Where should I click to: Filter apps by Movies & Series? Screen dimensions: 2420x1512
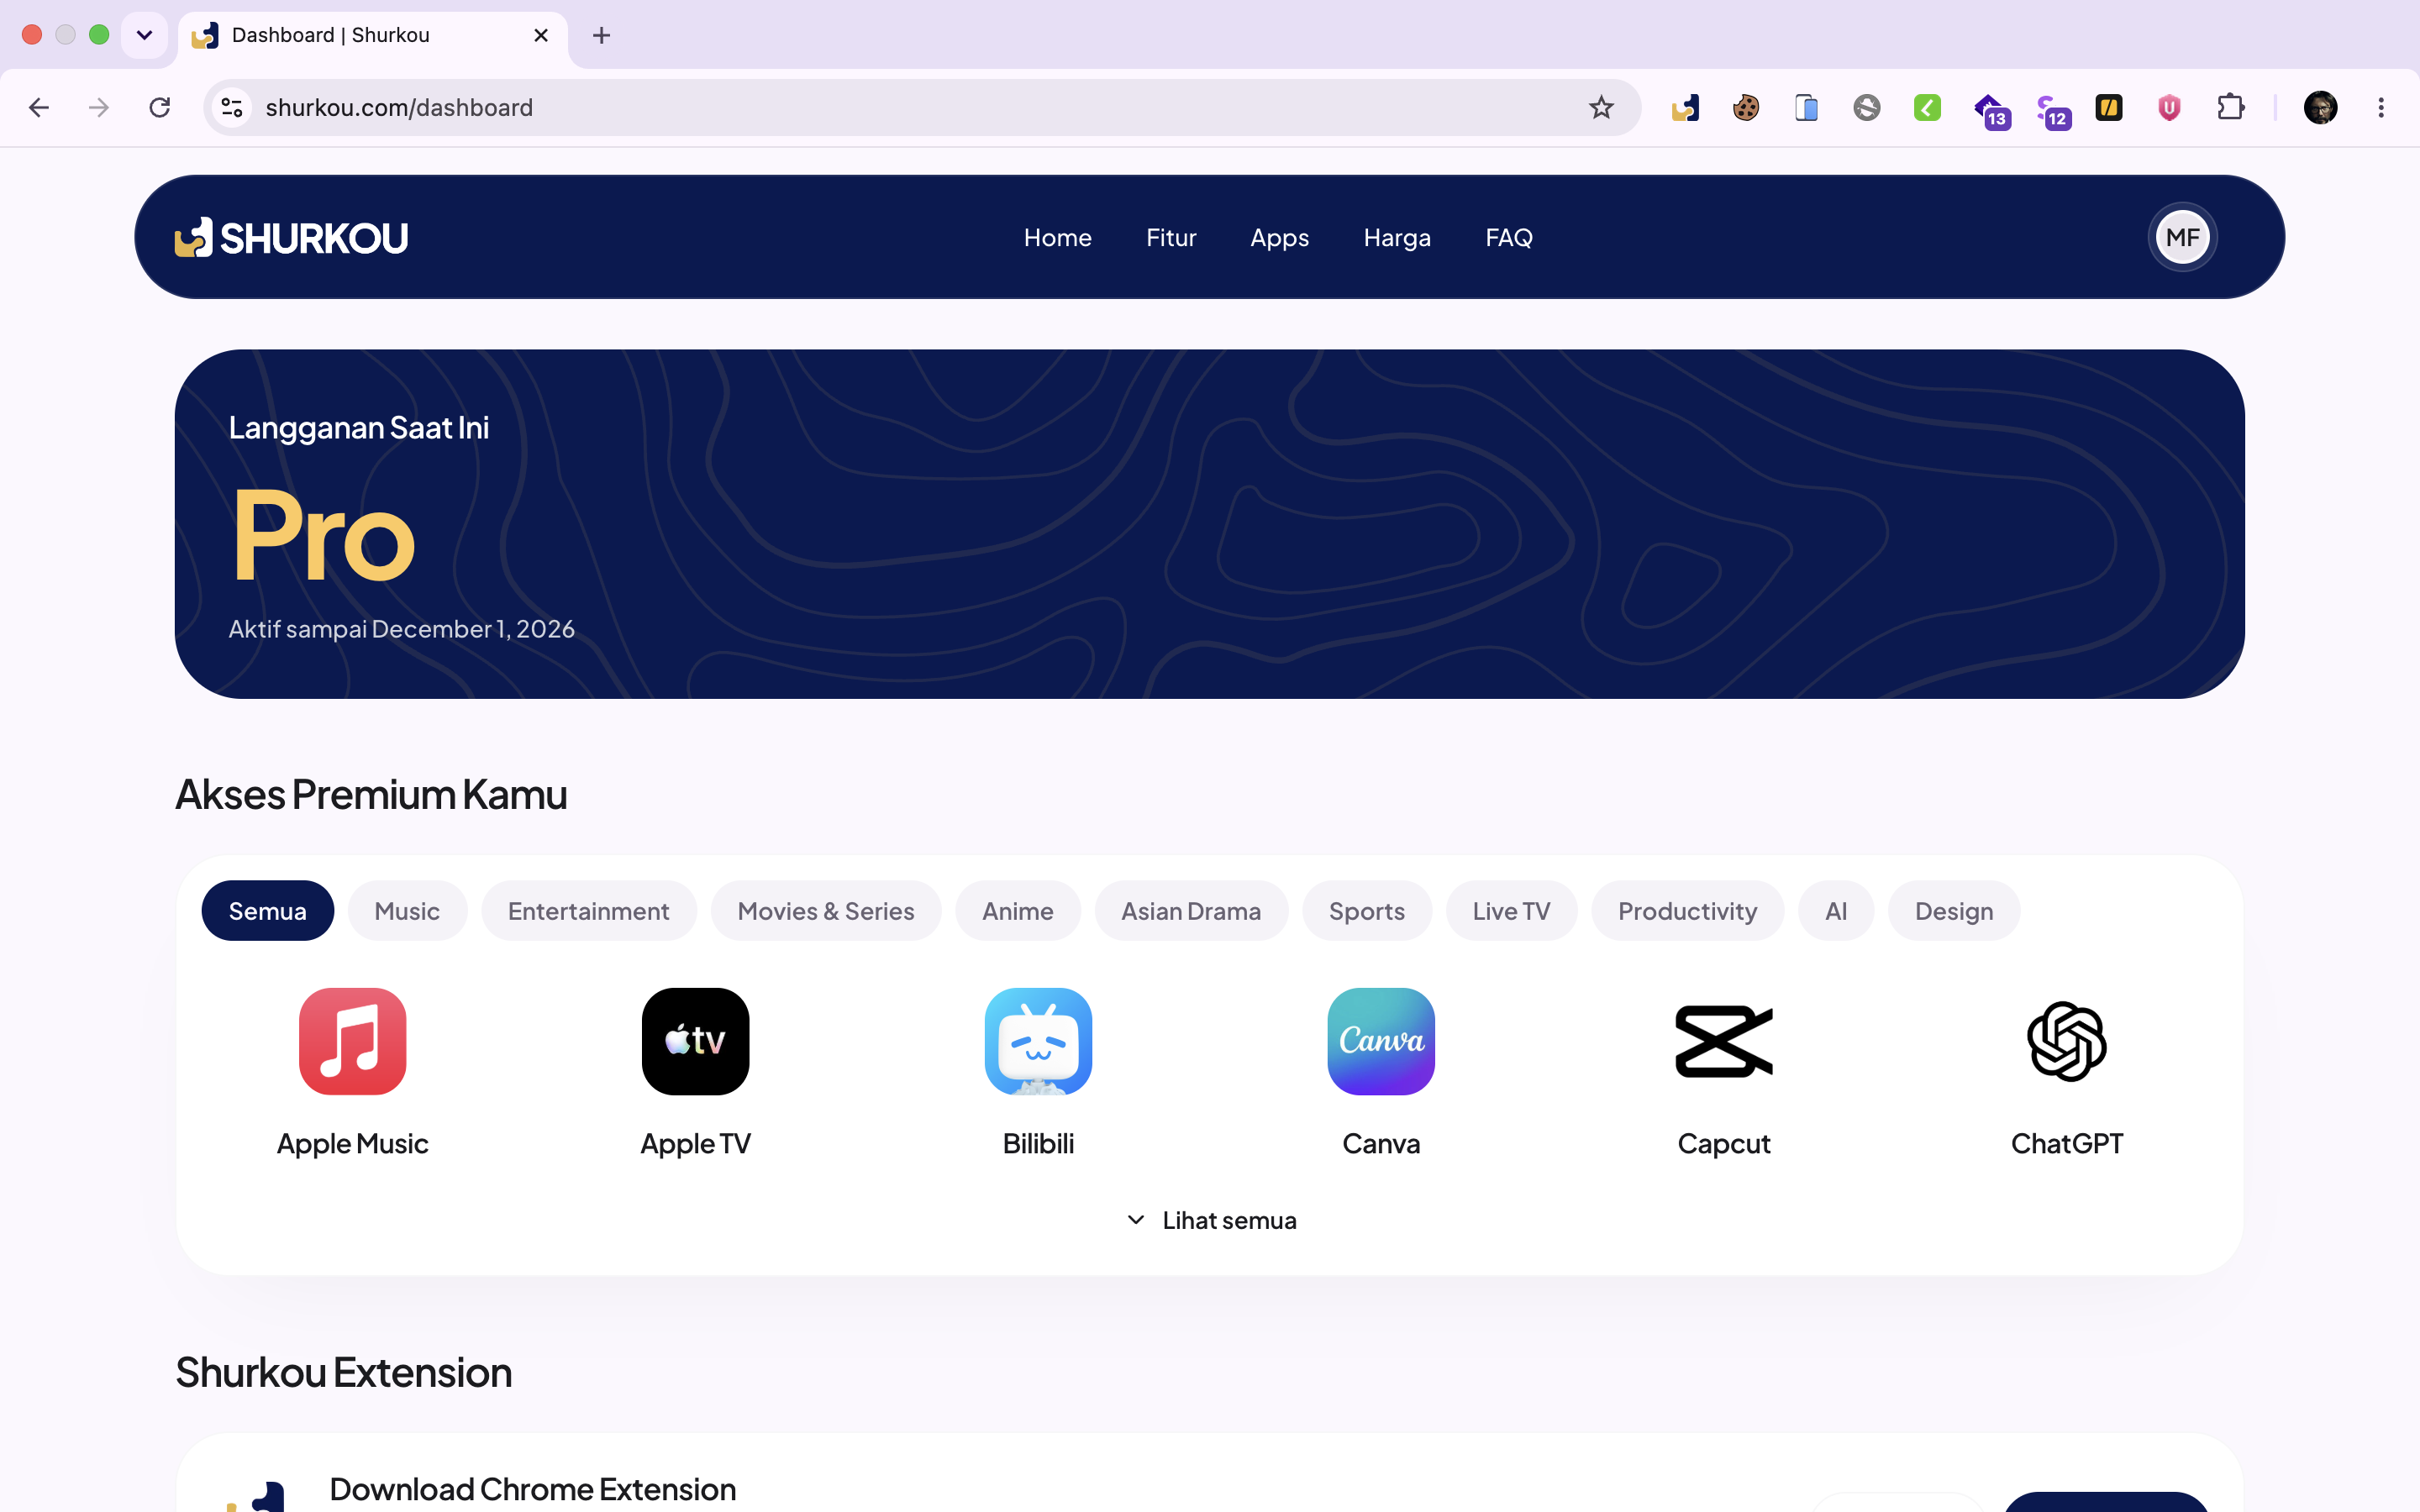click(x=826, y=911)
